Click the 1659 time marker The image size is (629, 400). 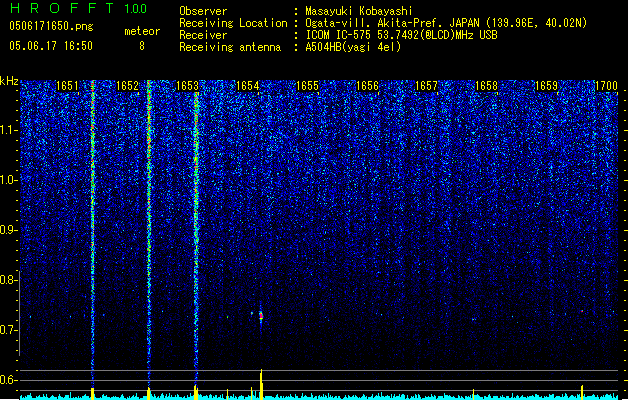(546, 86)
